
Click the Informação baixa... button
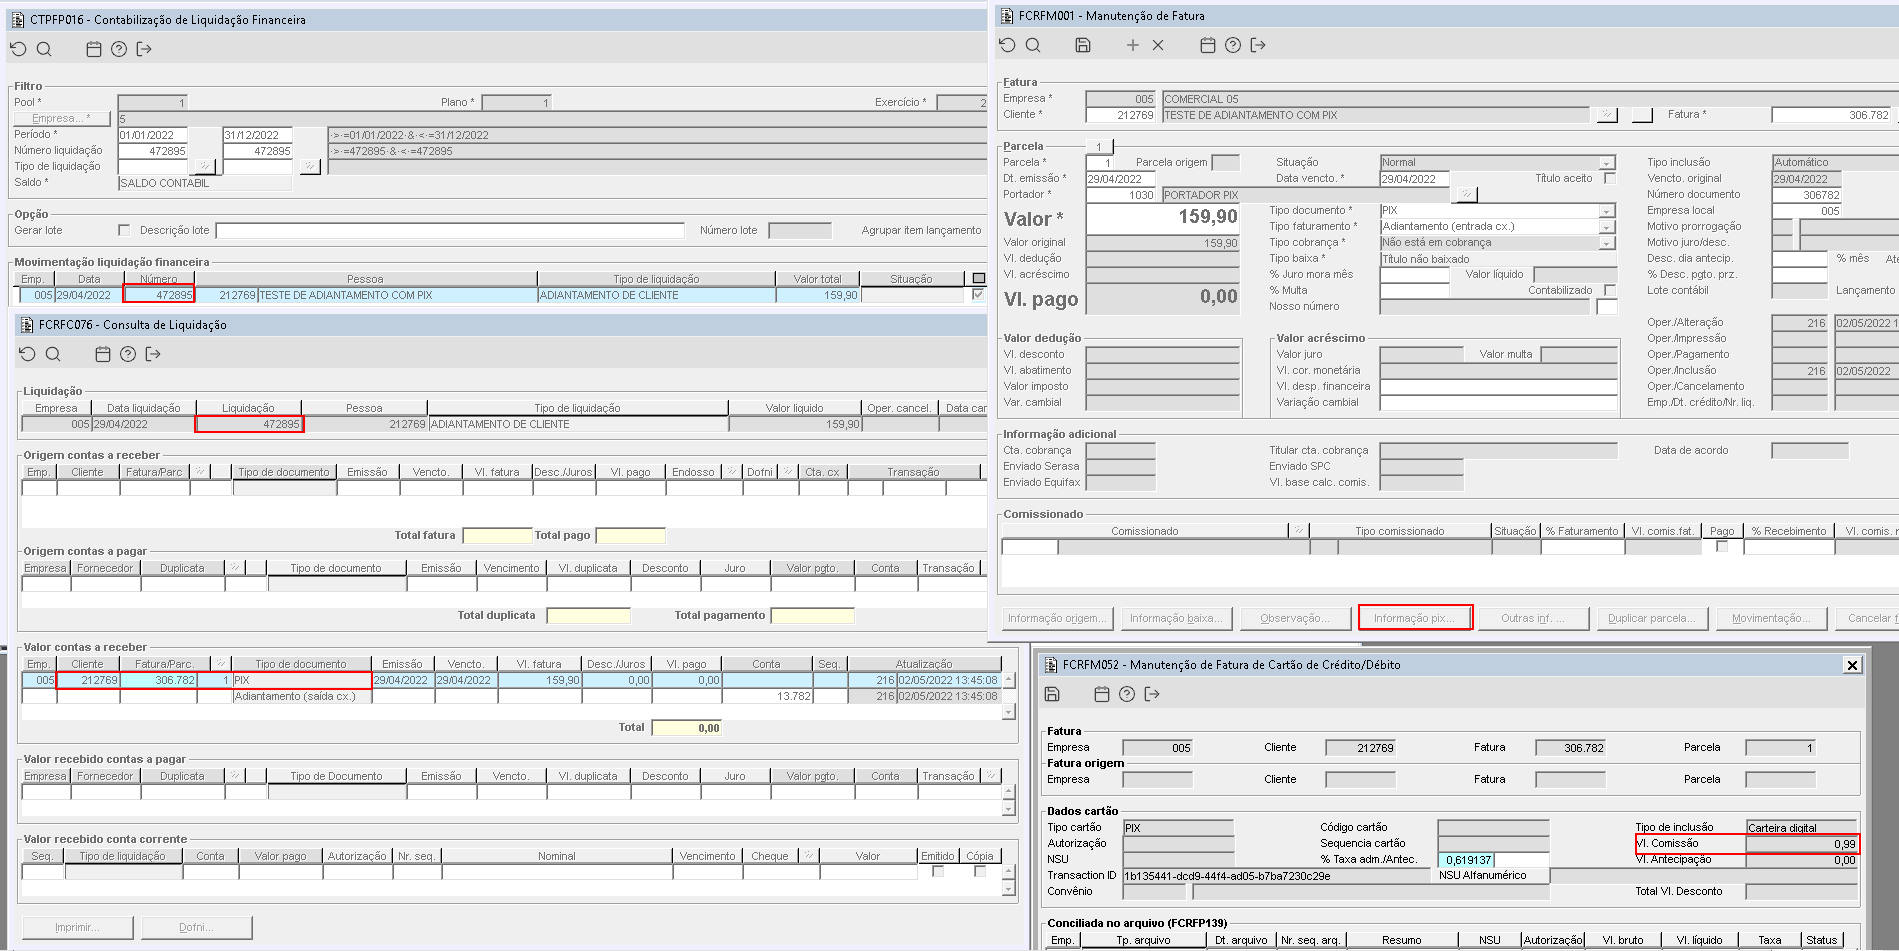click(1176, 618)
